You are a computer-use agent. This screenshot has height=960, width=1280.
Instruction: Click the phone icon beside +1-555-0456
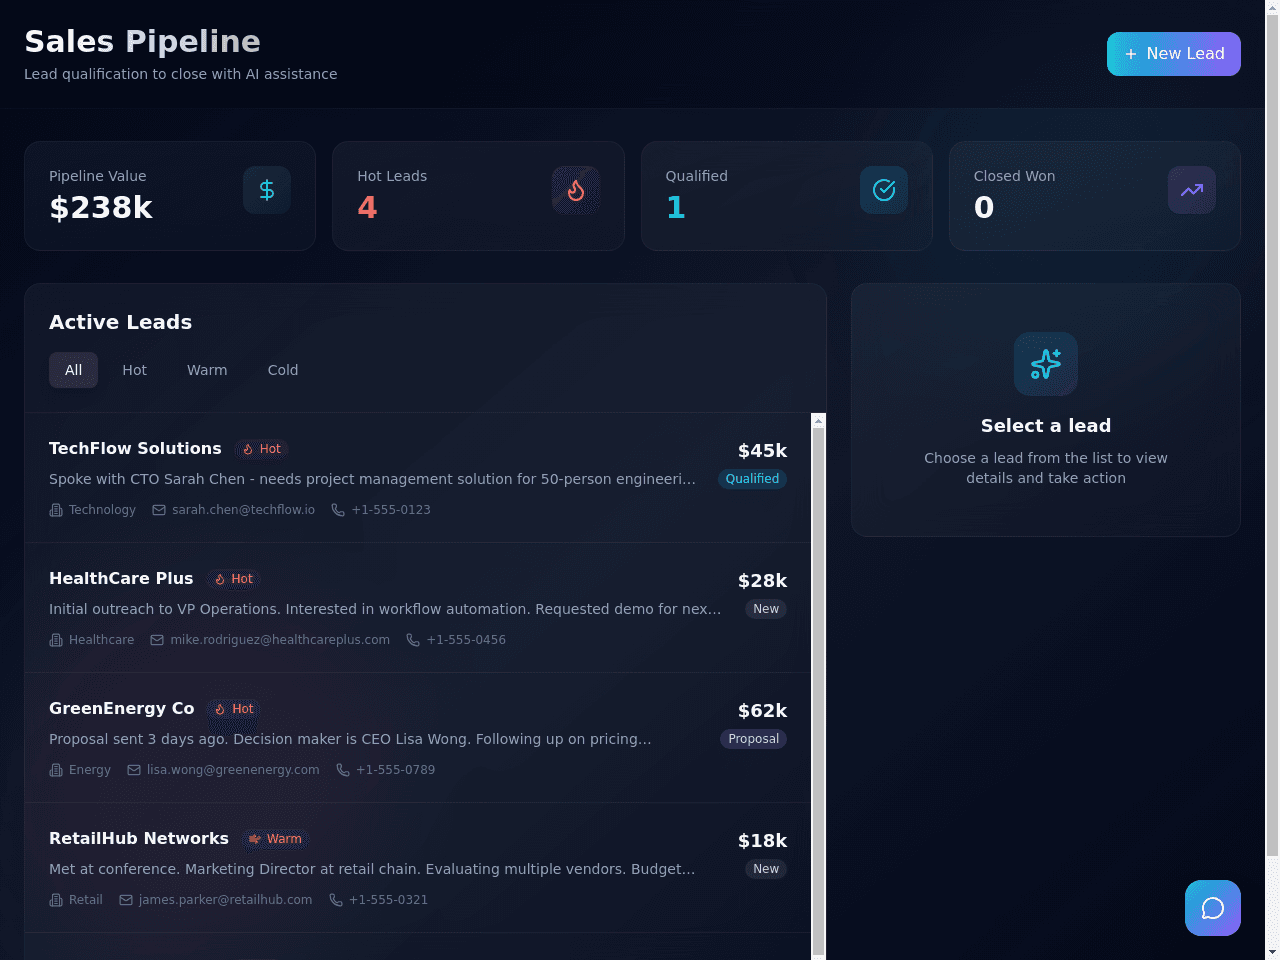point(413,640)
